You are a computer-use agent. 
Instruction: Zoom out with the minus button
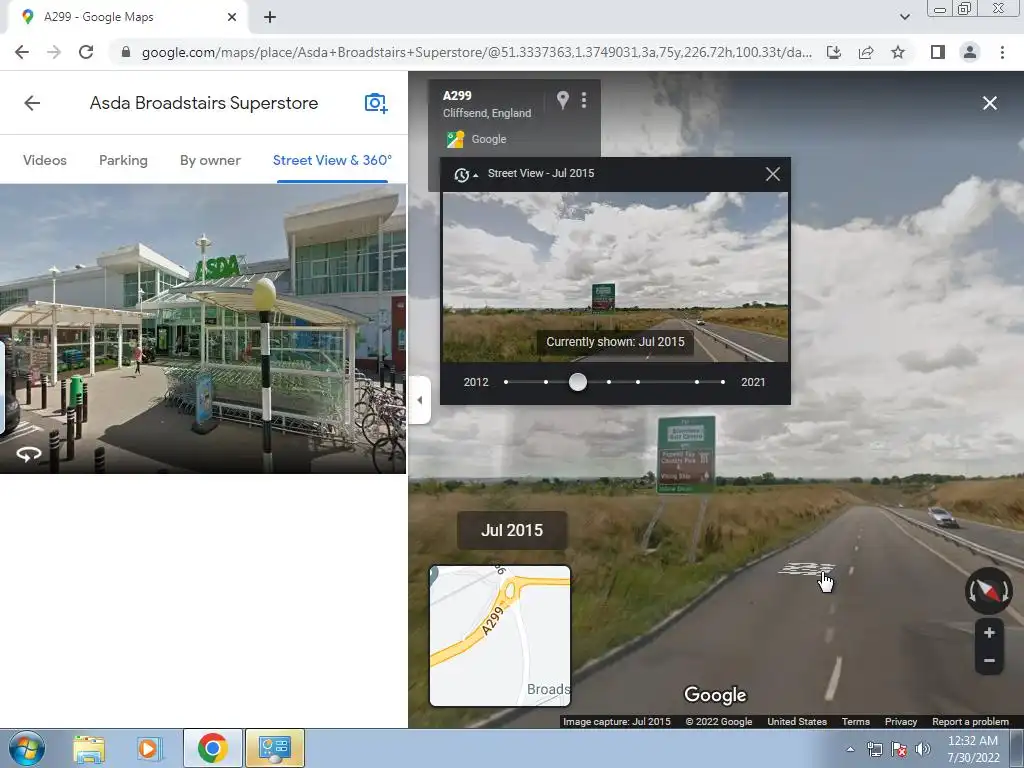[989, 660]
